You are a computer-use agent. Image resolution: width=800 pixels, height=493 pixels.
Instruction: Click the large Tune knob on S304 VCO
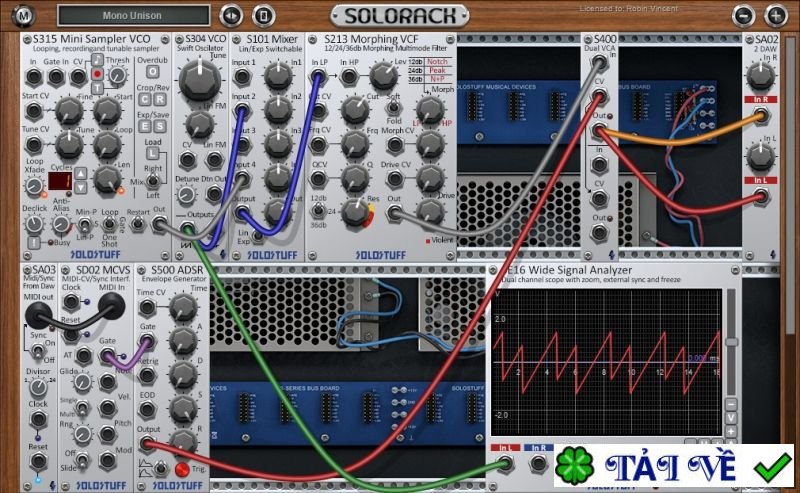coord(200,81)
